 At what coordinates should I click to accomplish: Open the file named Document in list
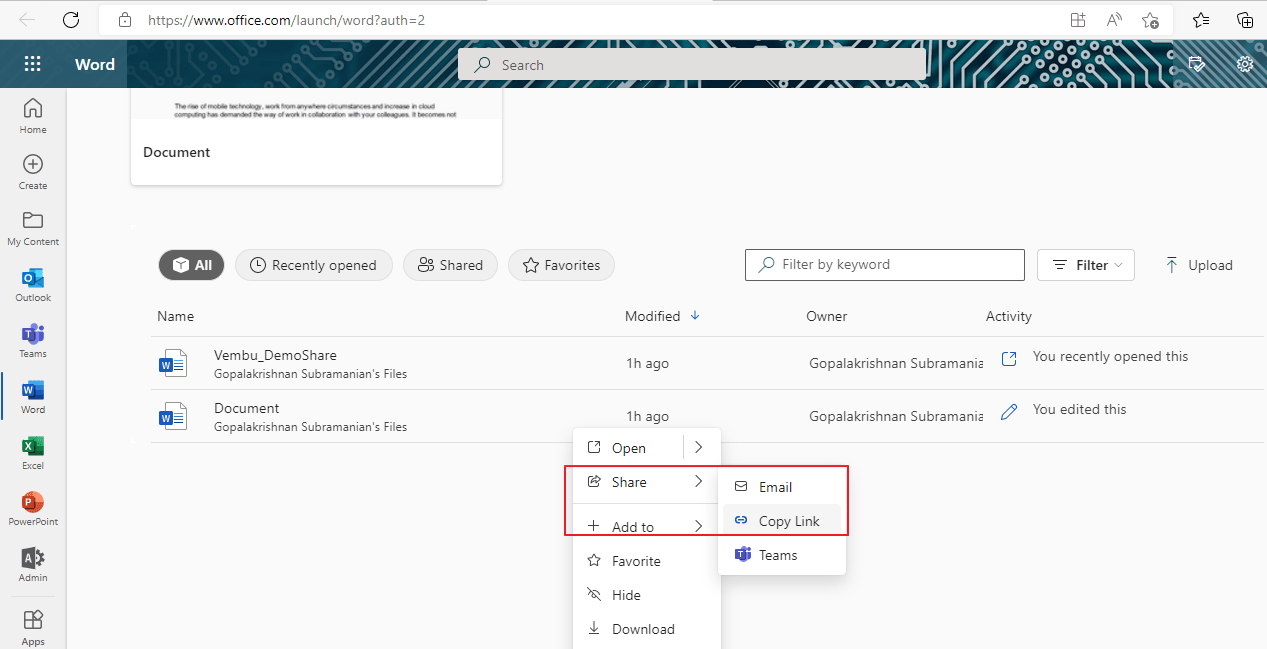(x=247, y=408)
